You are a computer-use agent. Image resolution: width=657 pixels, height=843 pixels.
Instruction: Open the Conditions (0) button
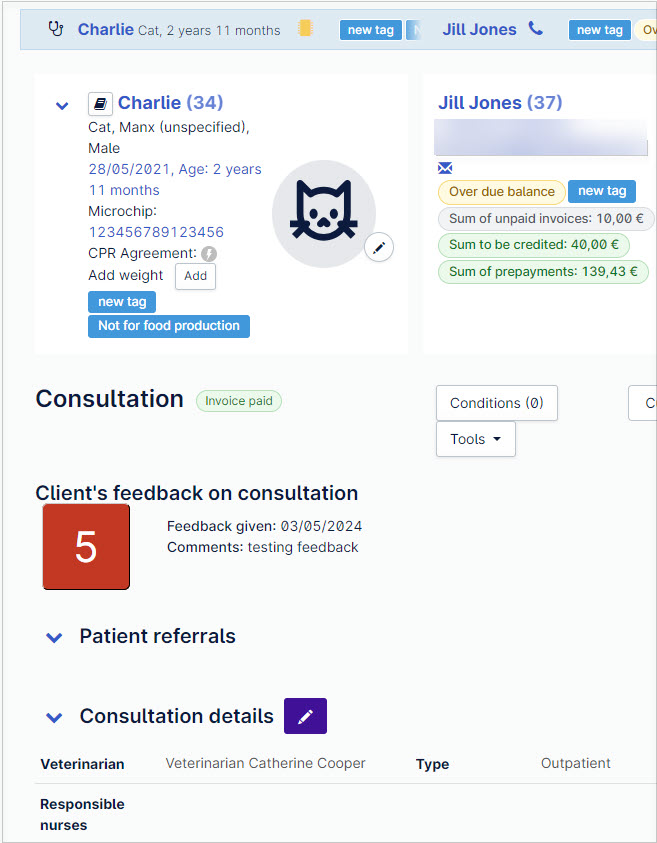[x=496, y=403]
